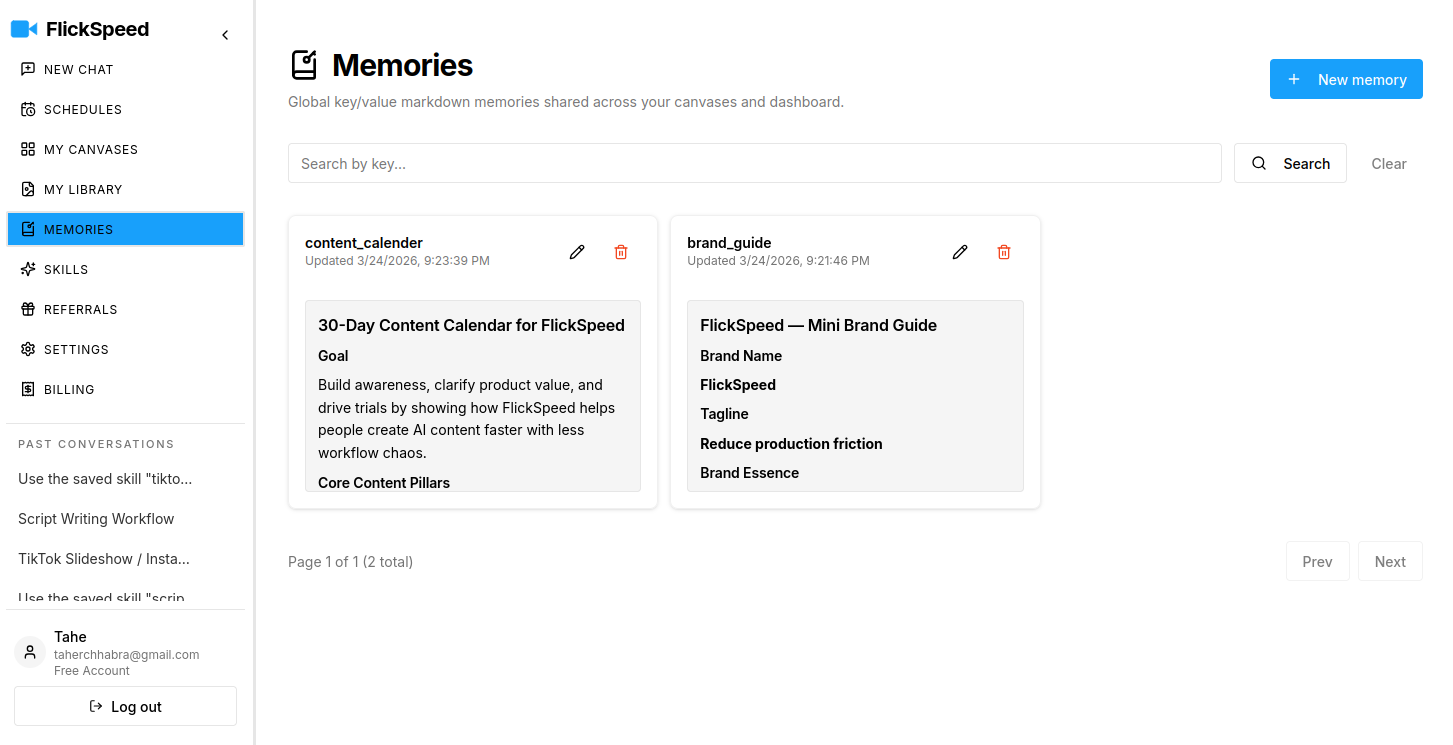
Task: Delete the brand_guide memory with trash icon
Action: 1004,252
